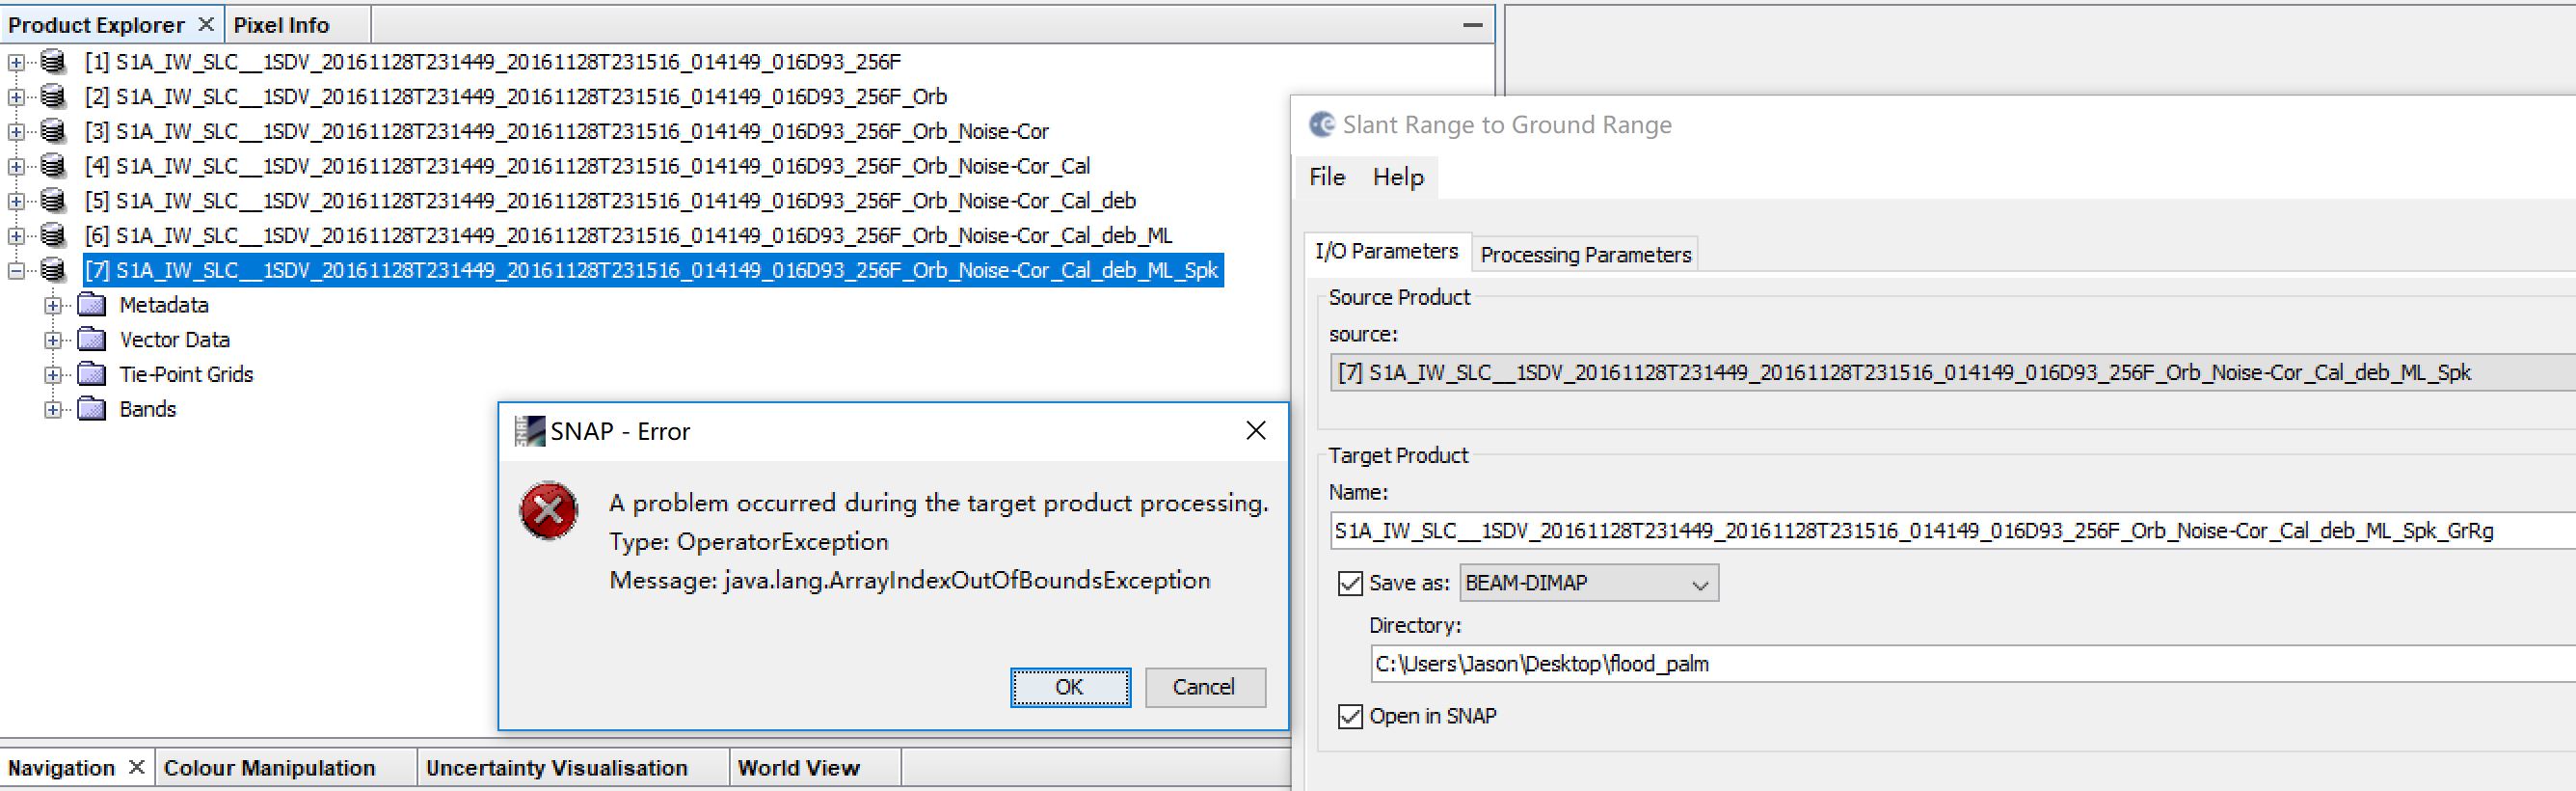This screenshot has height=791, width=2576.
Task: Click the Vector Data folder icon
Action: (x=92, y=340)
